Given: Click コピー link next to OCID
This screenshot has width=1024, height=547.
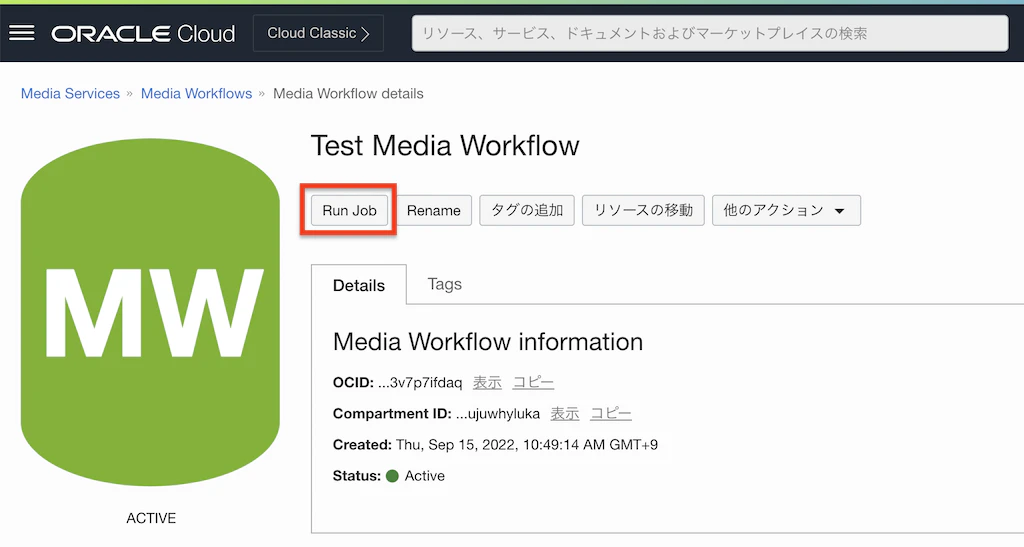Looking at the screenshot, I should 533,383.
